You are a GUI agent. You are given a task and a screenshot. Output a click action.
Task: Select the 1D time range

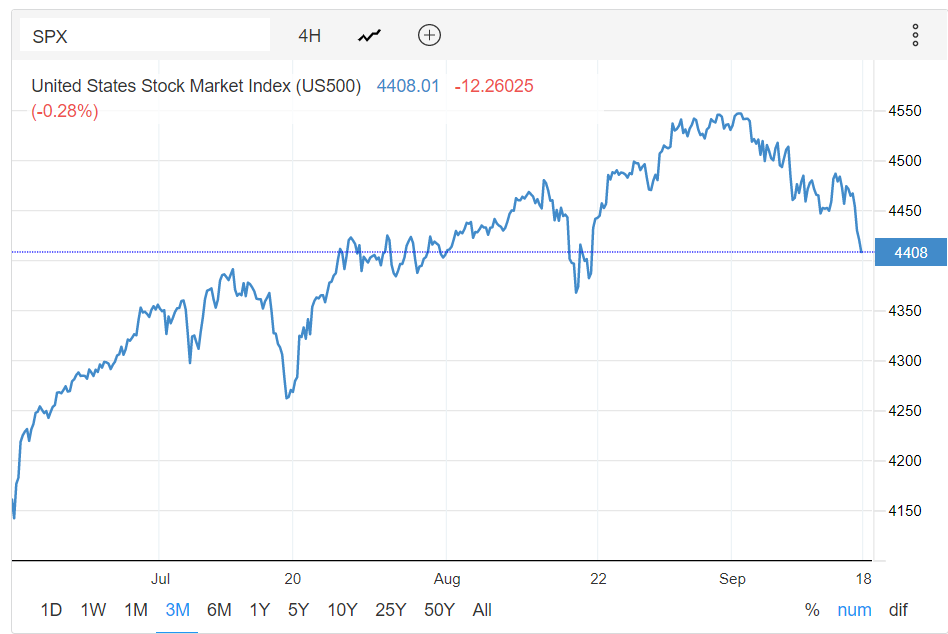pos(51,610)
